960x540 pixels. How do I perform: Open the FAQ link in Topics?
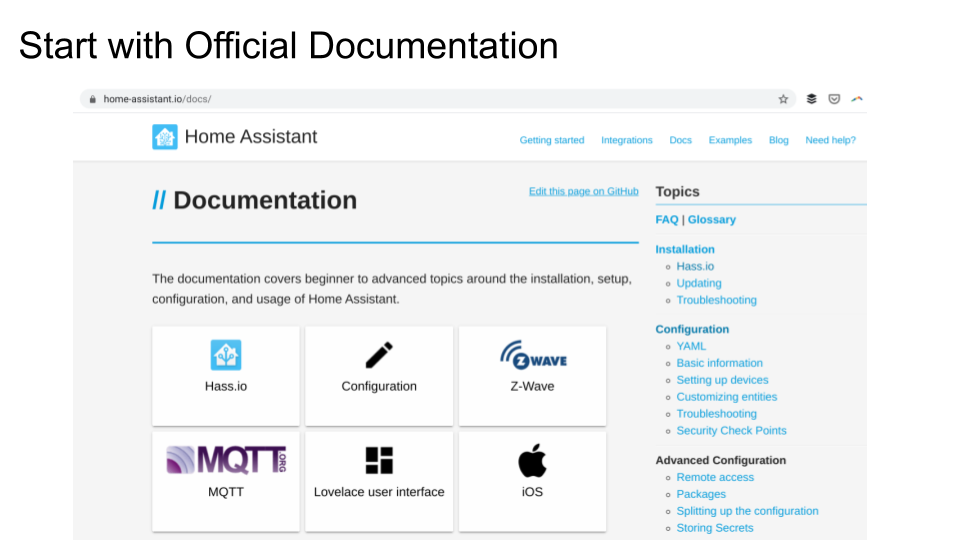pos(667,220)
